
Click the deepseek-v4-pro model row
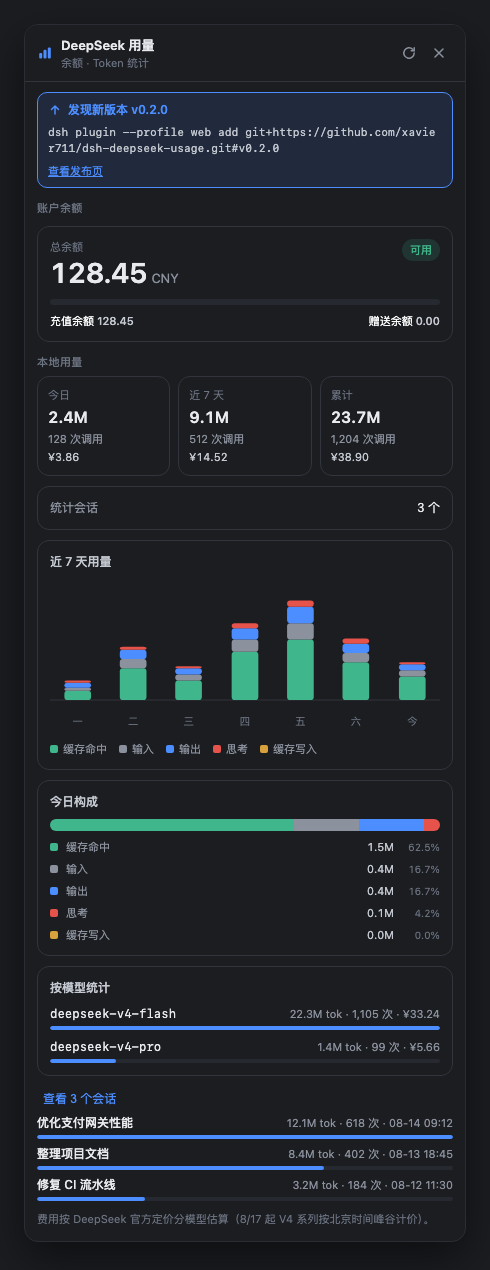[245, 1050]
